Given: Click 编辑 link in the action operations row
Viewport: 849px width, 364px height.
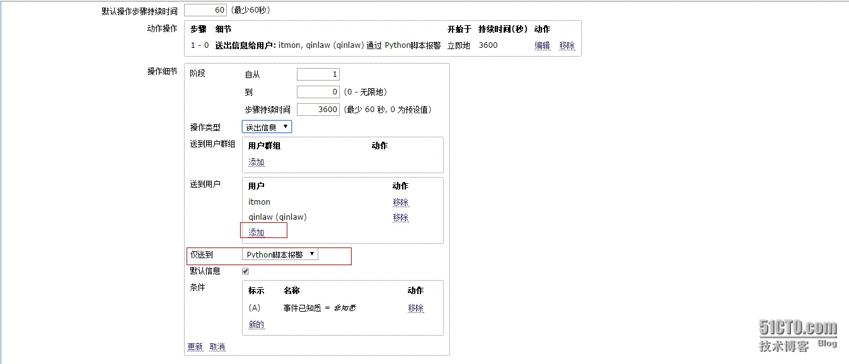Looking at the screenshot, I should [542, 46].
